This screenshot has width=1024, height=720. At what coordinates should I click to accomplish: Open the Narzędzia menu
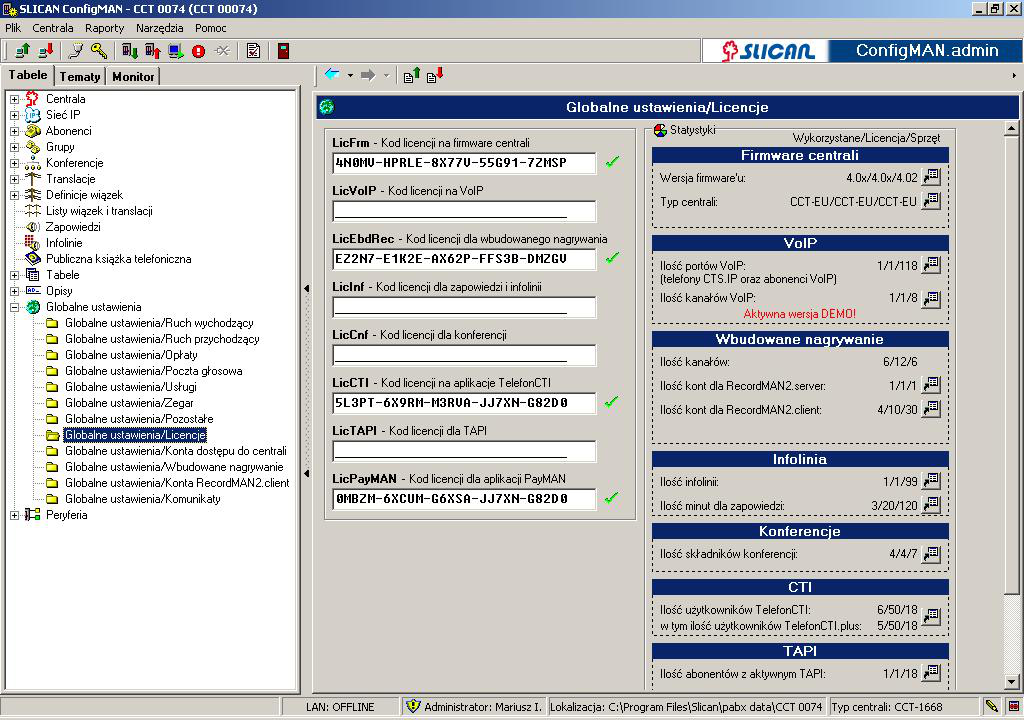pos(160,28)
